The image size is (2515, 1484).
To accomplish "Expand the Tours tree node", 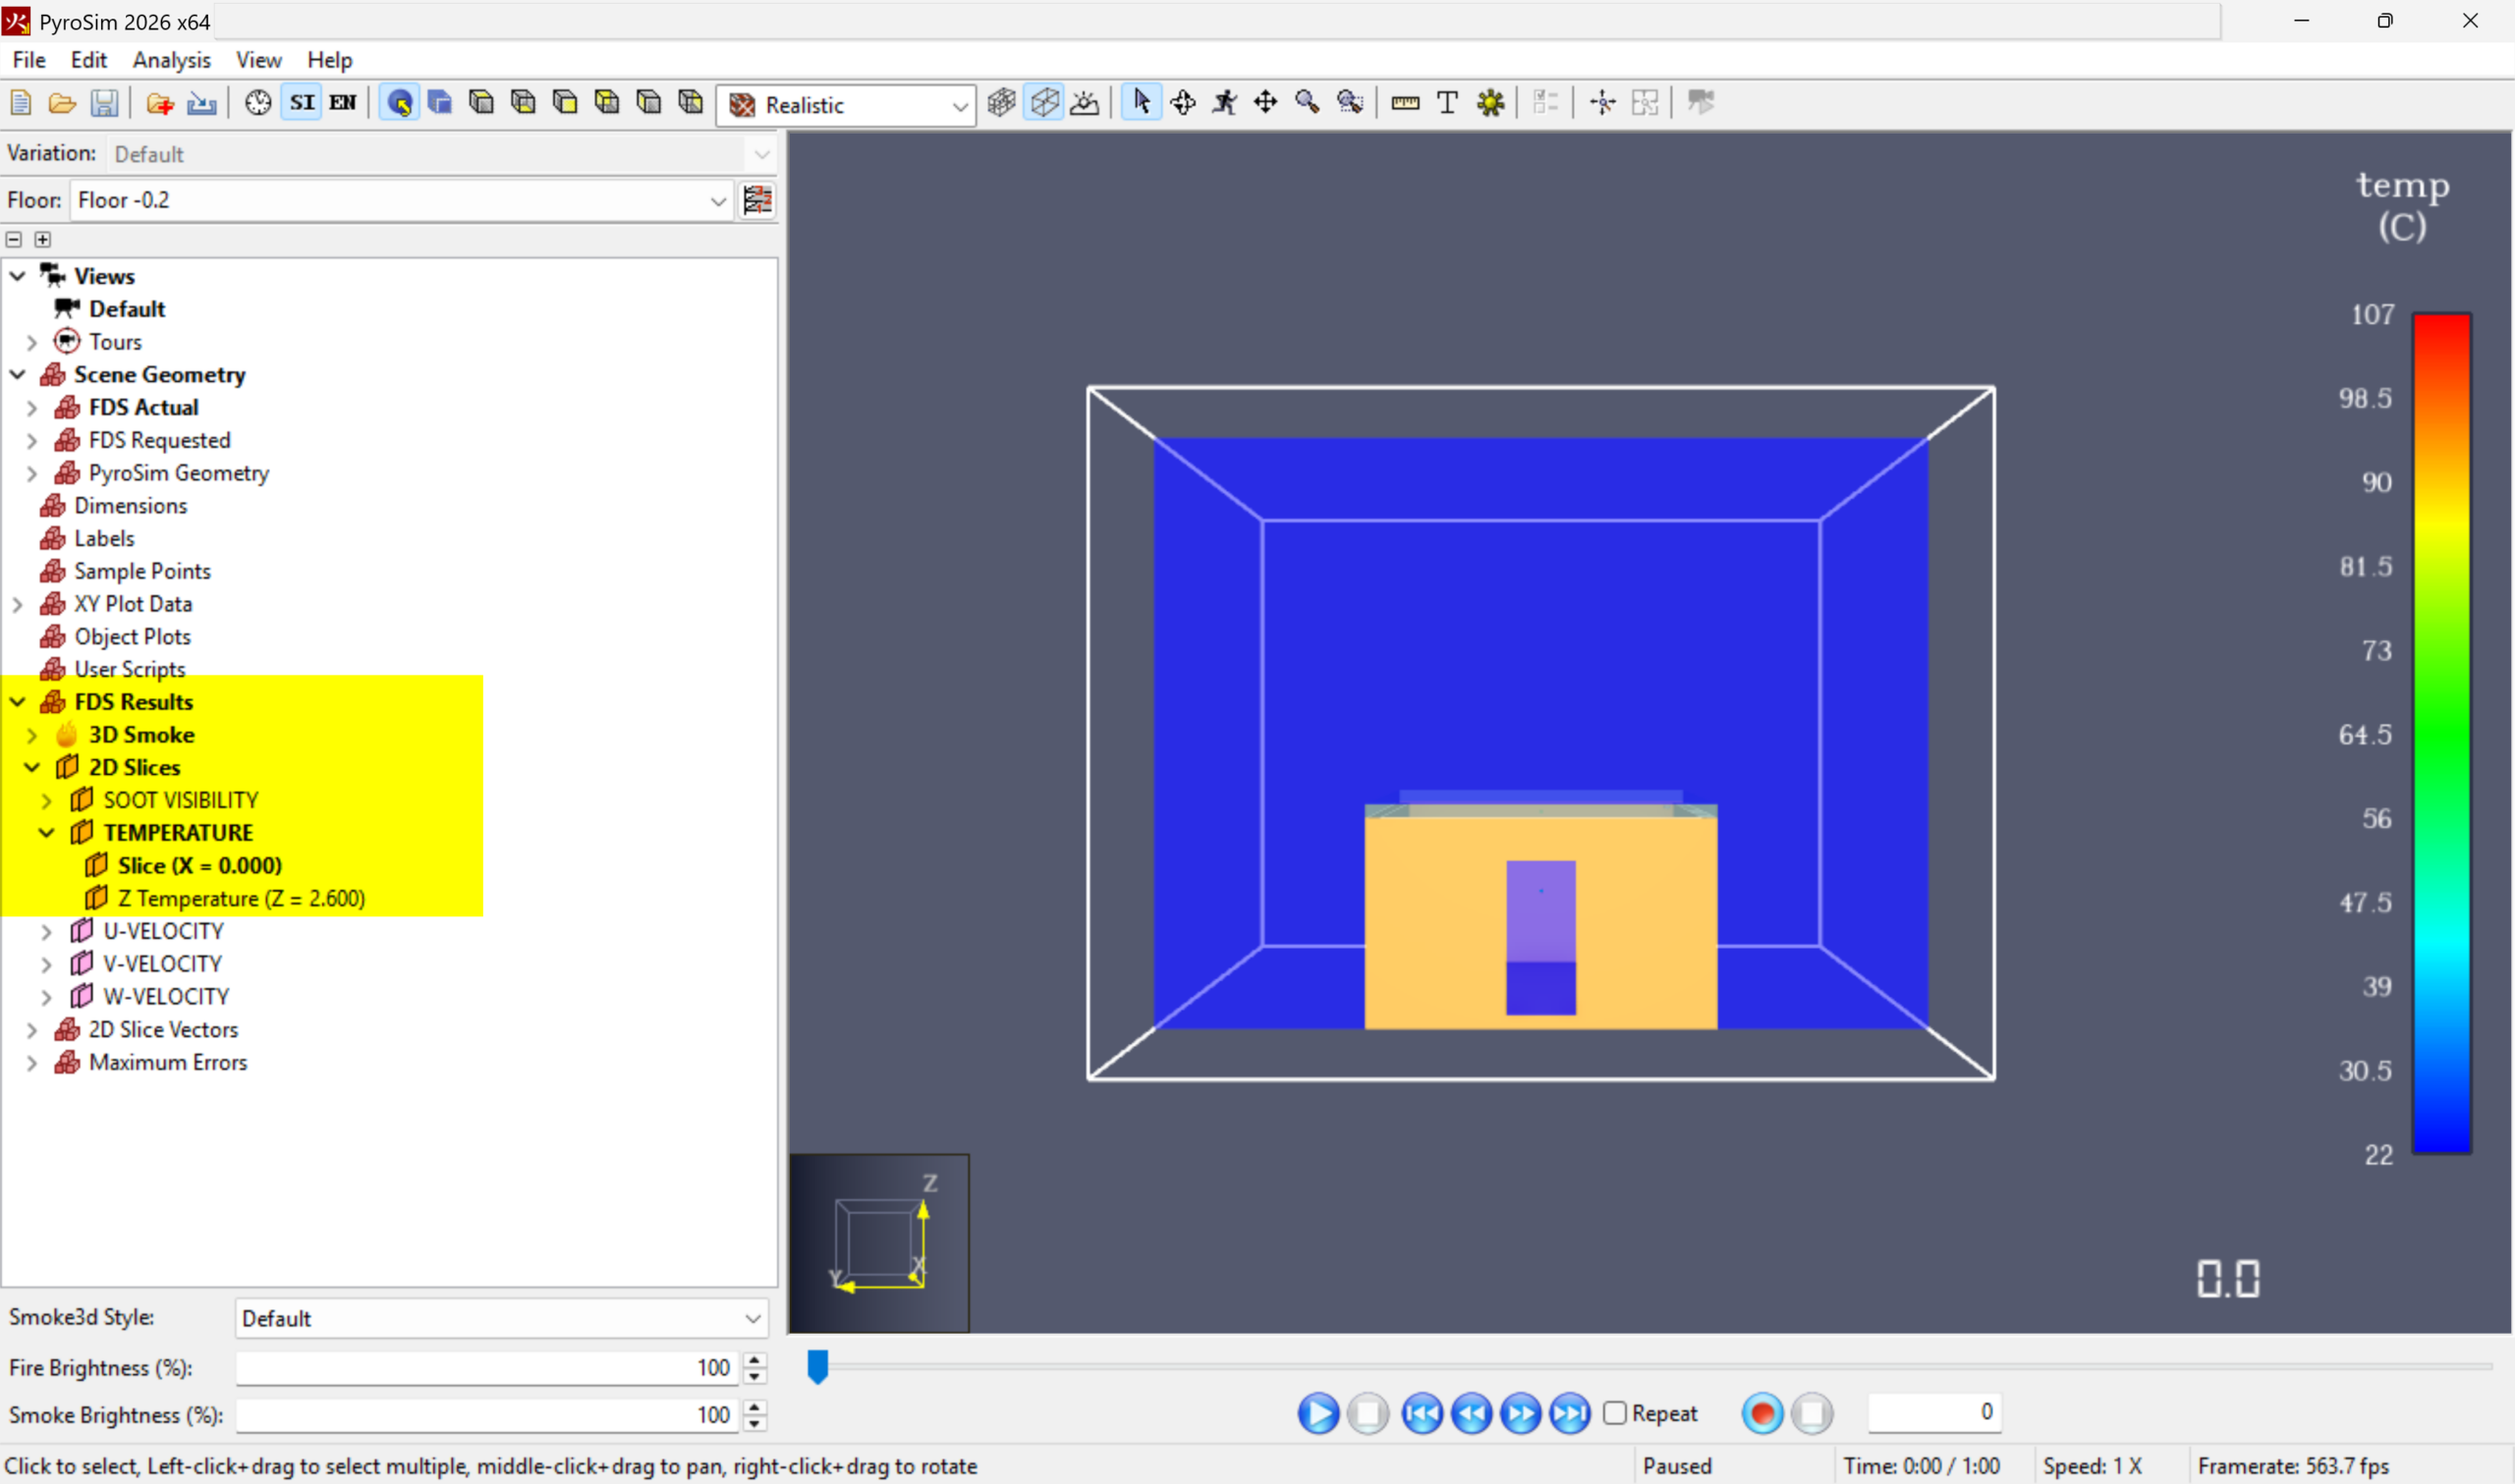I will (x=32, y=342).
